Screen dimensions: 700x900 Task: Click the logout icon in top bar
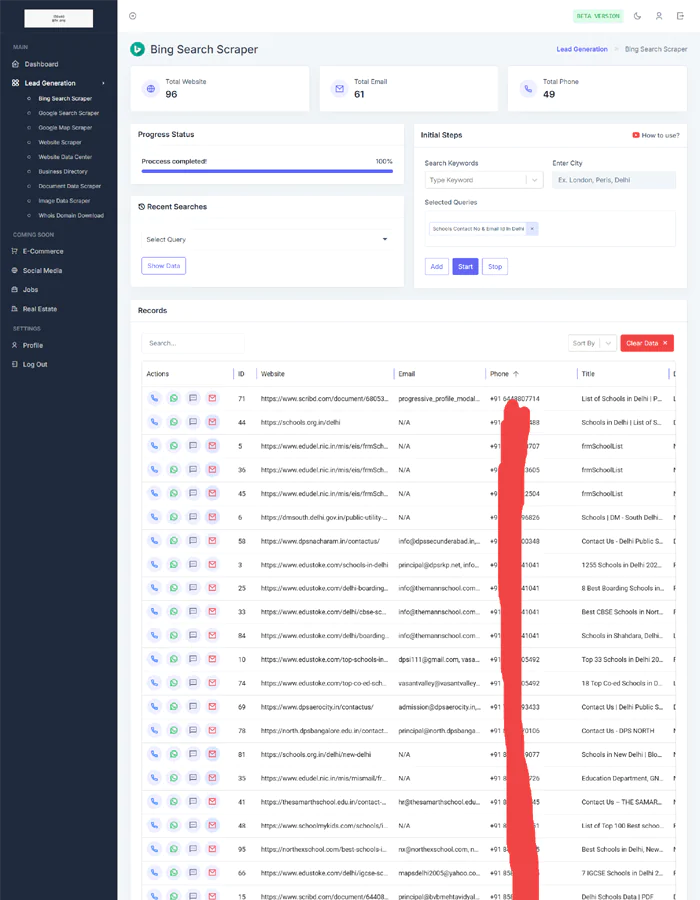(680, 16)
